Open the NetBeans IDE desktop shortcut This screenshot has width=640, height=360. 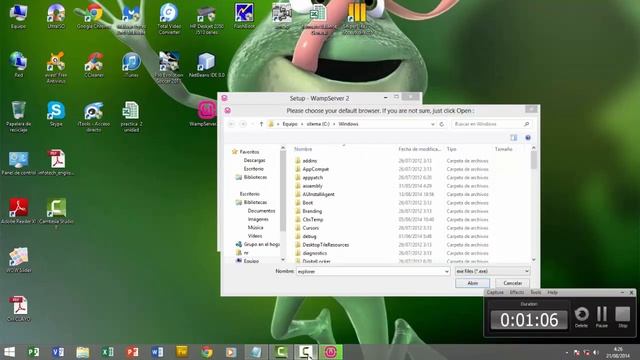[x=207, y=65]
